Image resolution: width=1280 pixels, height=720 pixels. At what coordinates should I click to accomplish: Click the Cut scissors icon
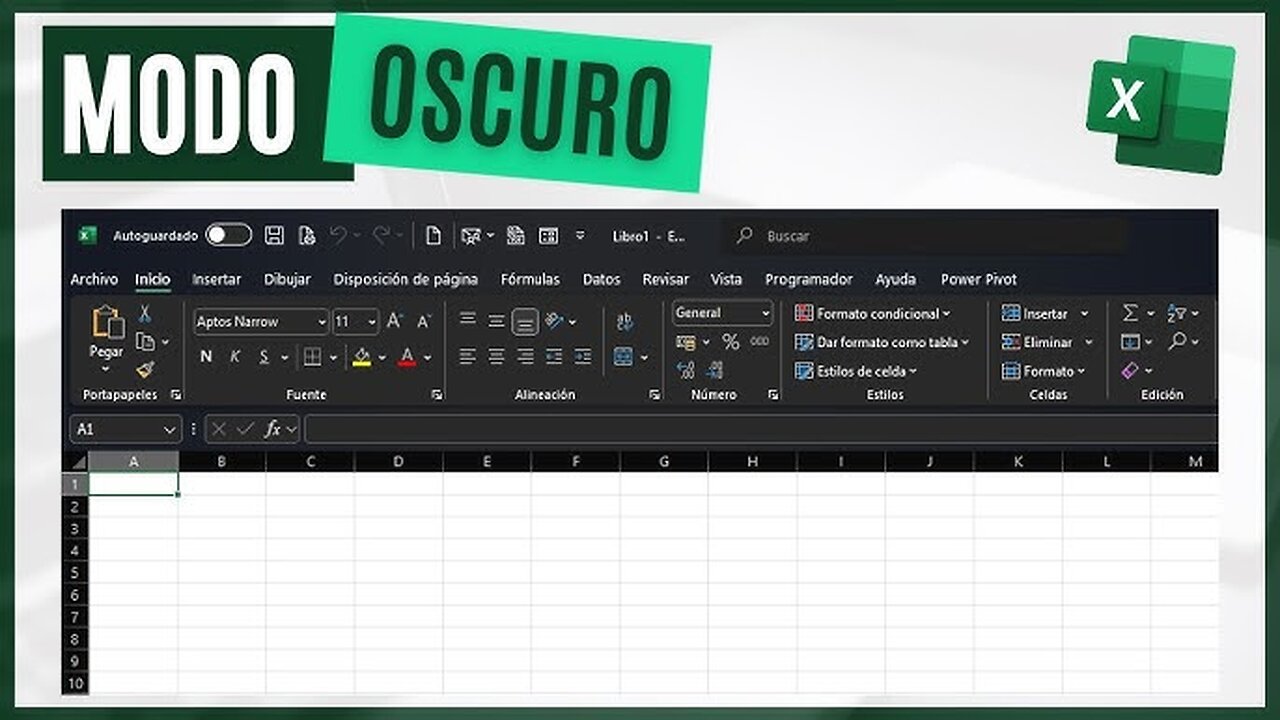144,314
